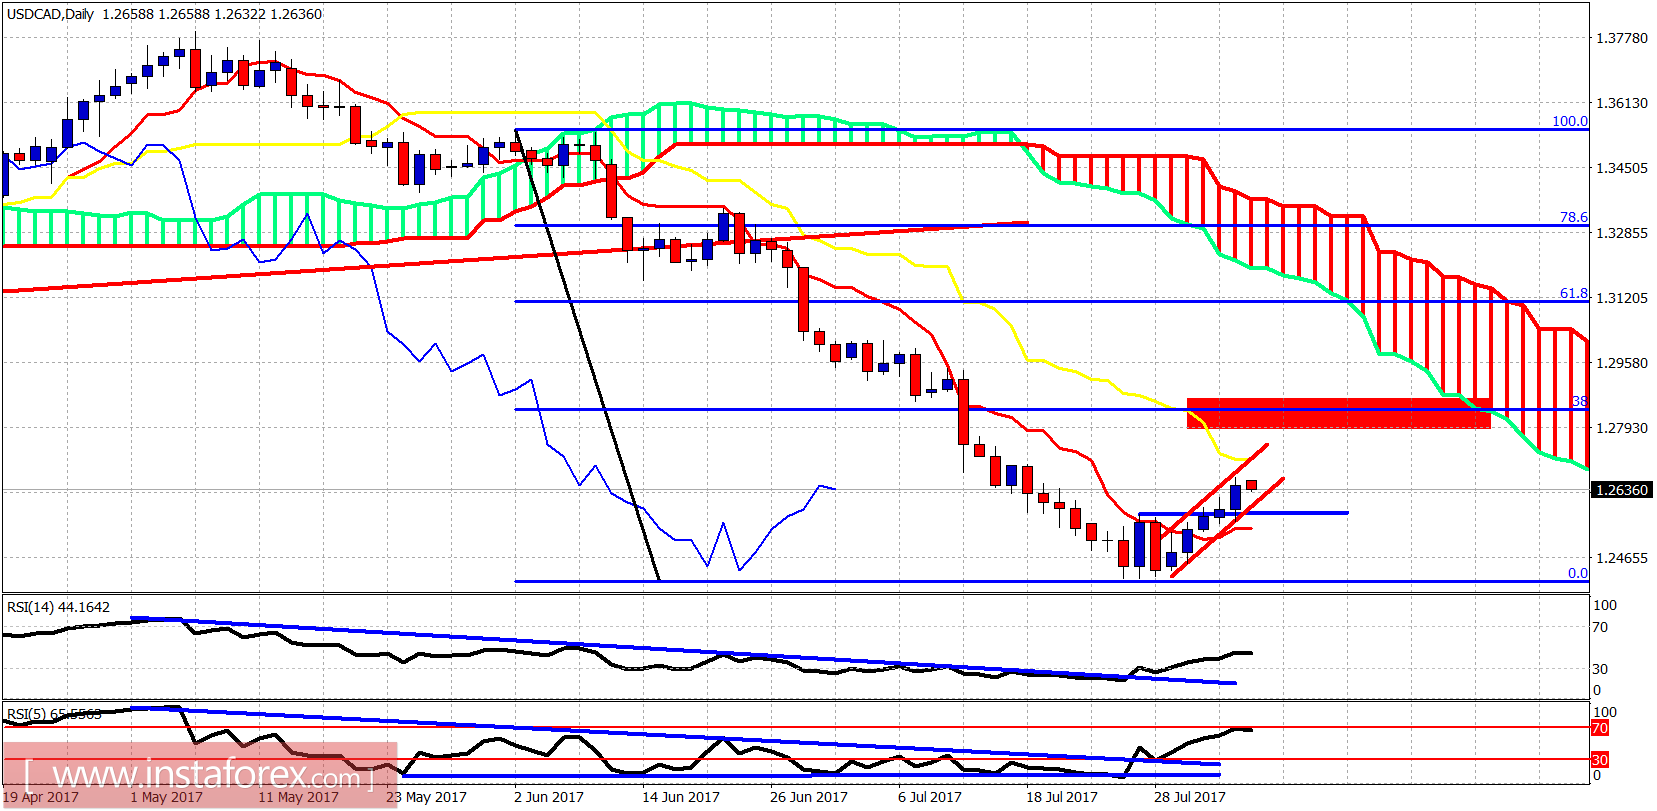
Task: Click the 18 Jul 2017 date label
Action: click(x=1062, y=797)
